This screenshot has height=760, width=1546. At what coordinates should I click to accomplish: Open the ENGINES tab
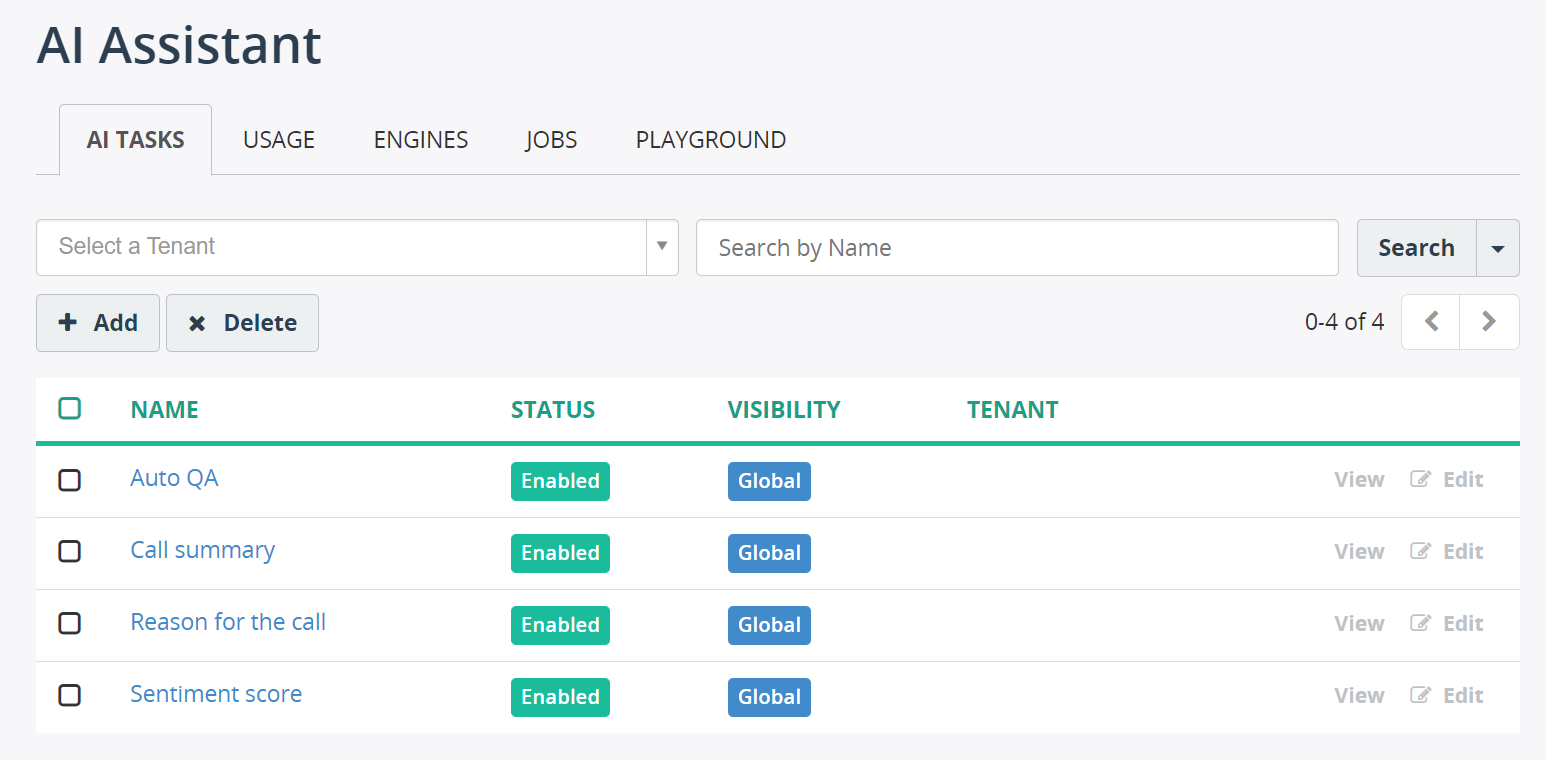[421, 140]
